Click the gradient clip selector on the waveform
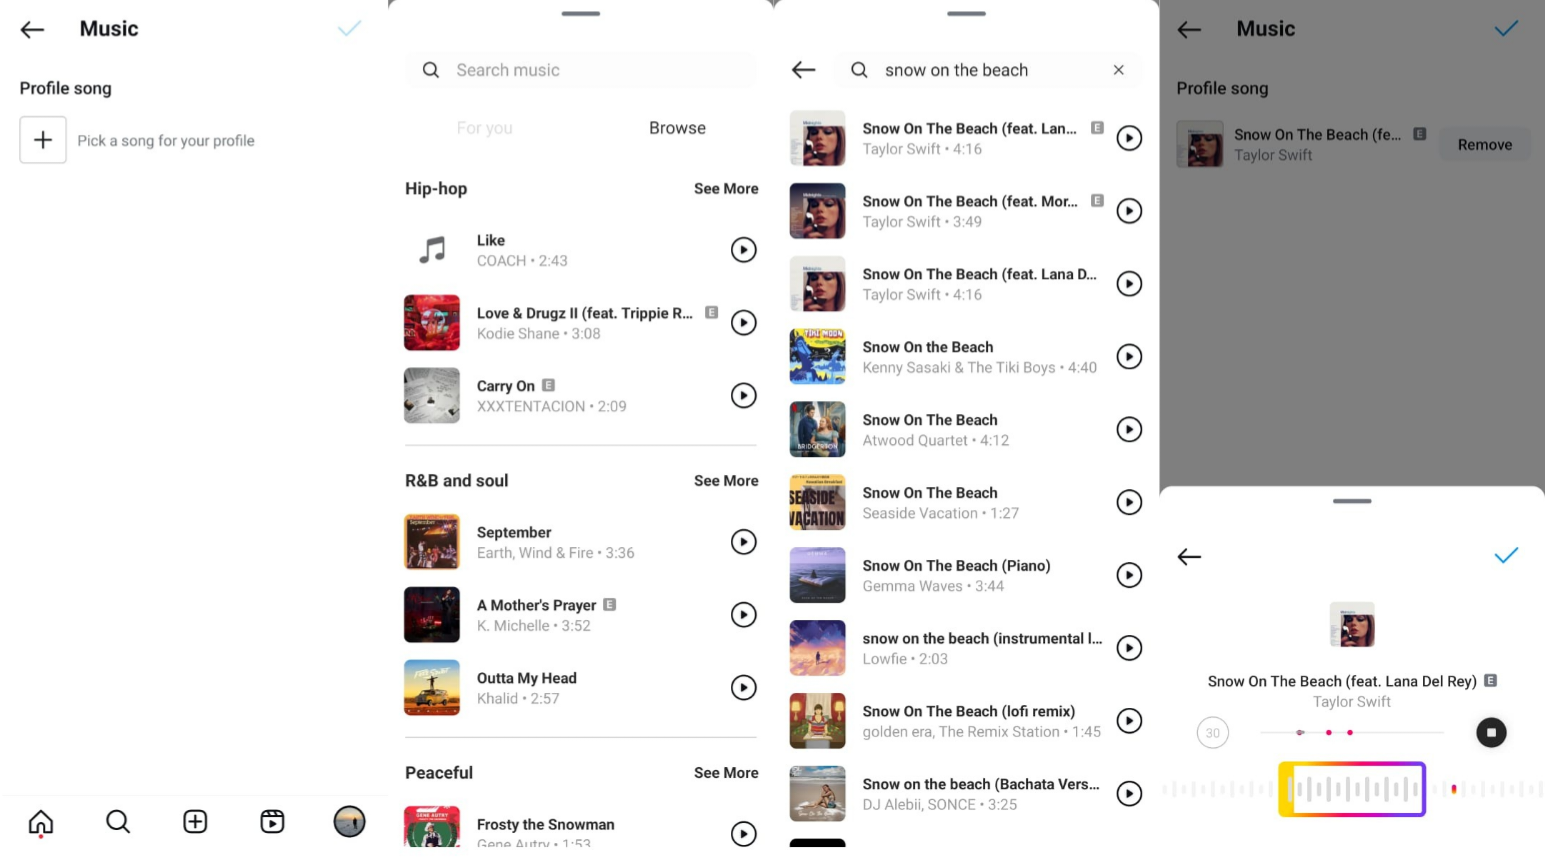 [1352, 789]
